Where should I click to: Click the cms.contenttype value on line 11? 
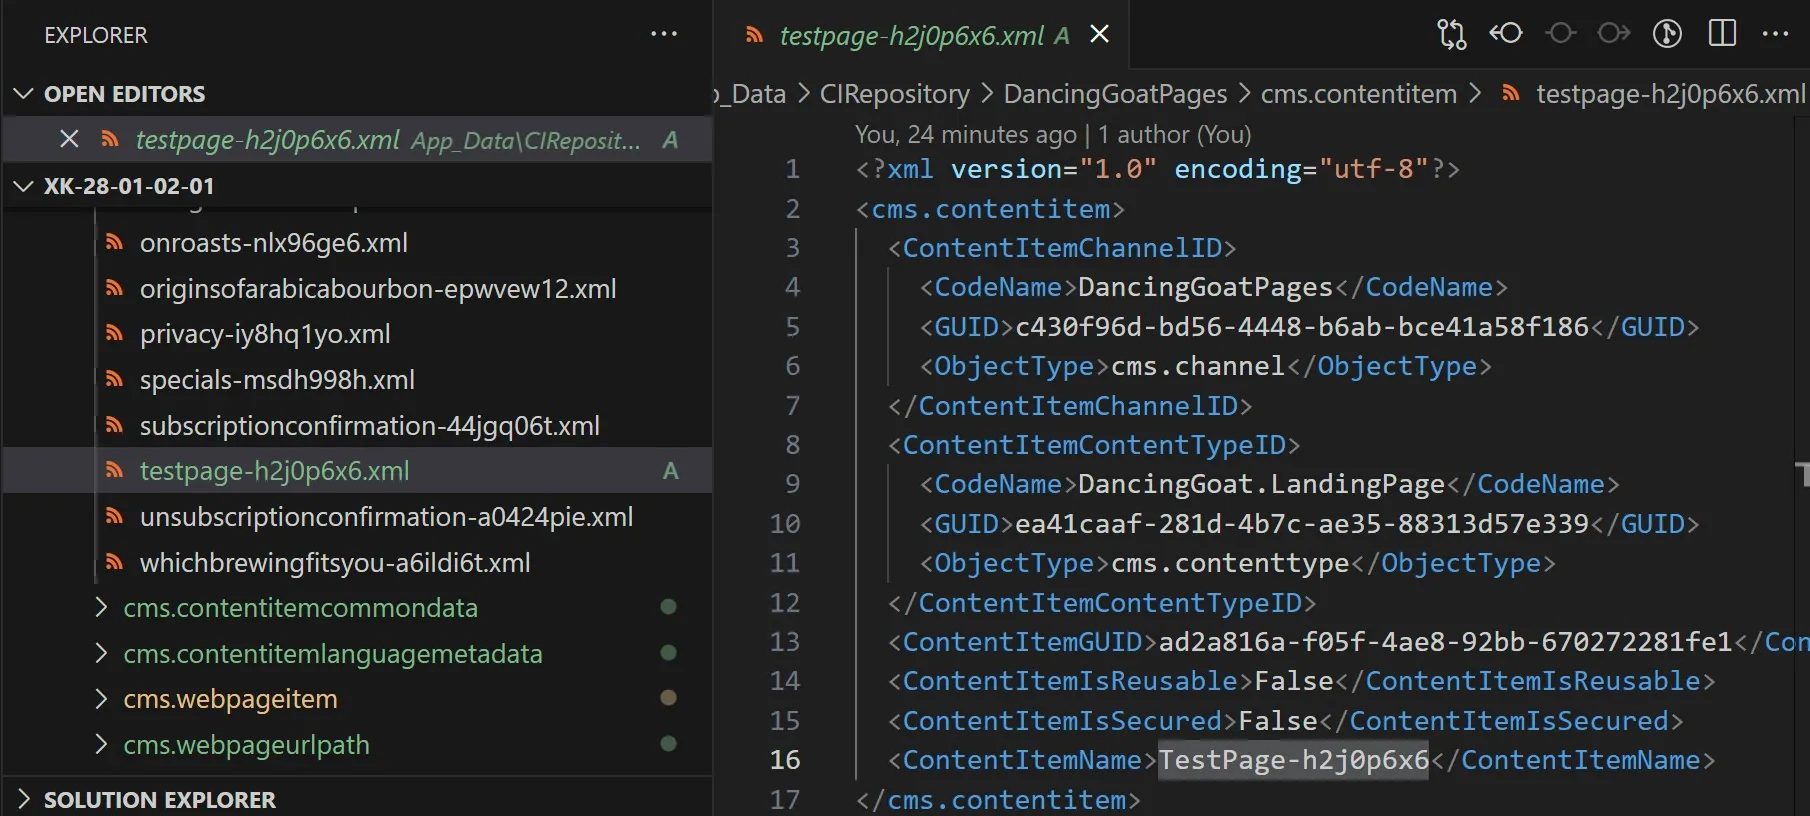tap(1230, 563)
